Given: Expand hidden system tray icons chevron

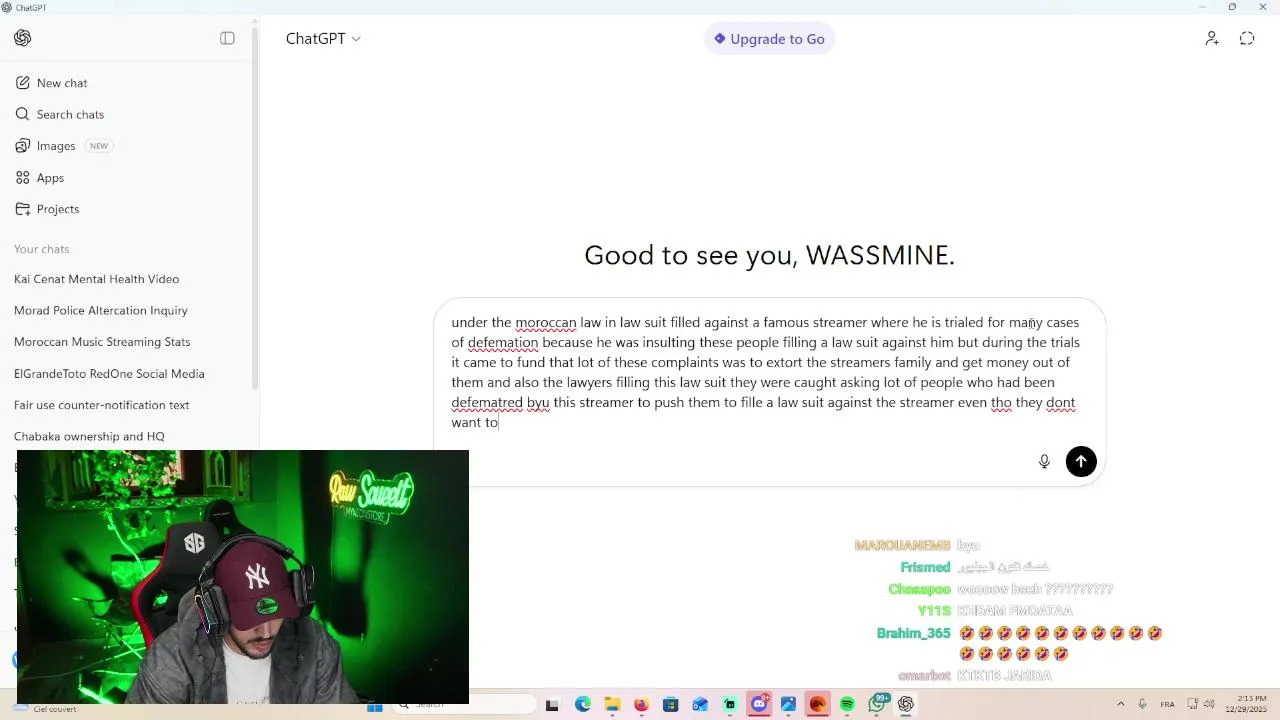Looking at the screenshot, I should pyautogui.click(x=1120, y=705).
